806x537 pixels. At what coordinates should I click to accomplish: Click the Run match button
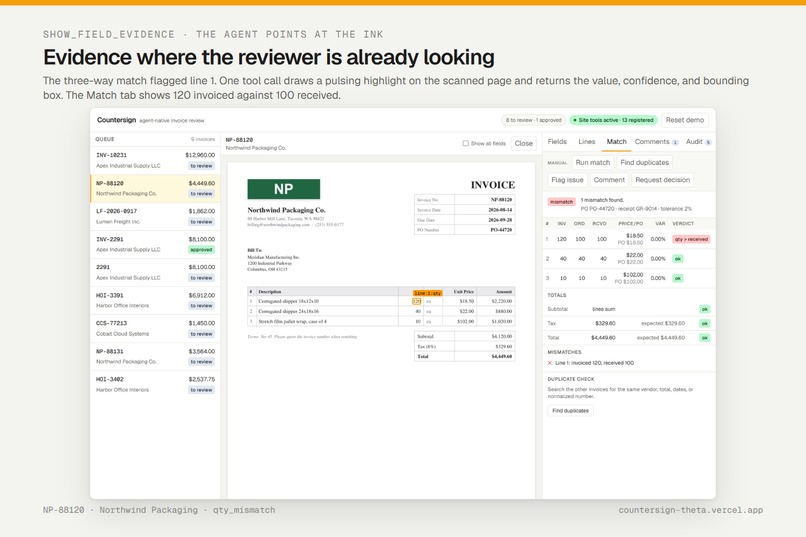point(593,162)
